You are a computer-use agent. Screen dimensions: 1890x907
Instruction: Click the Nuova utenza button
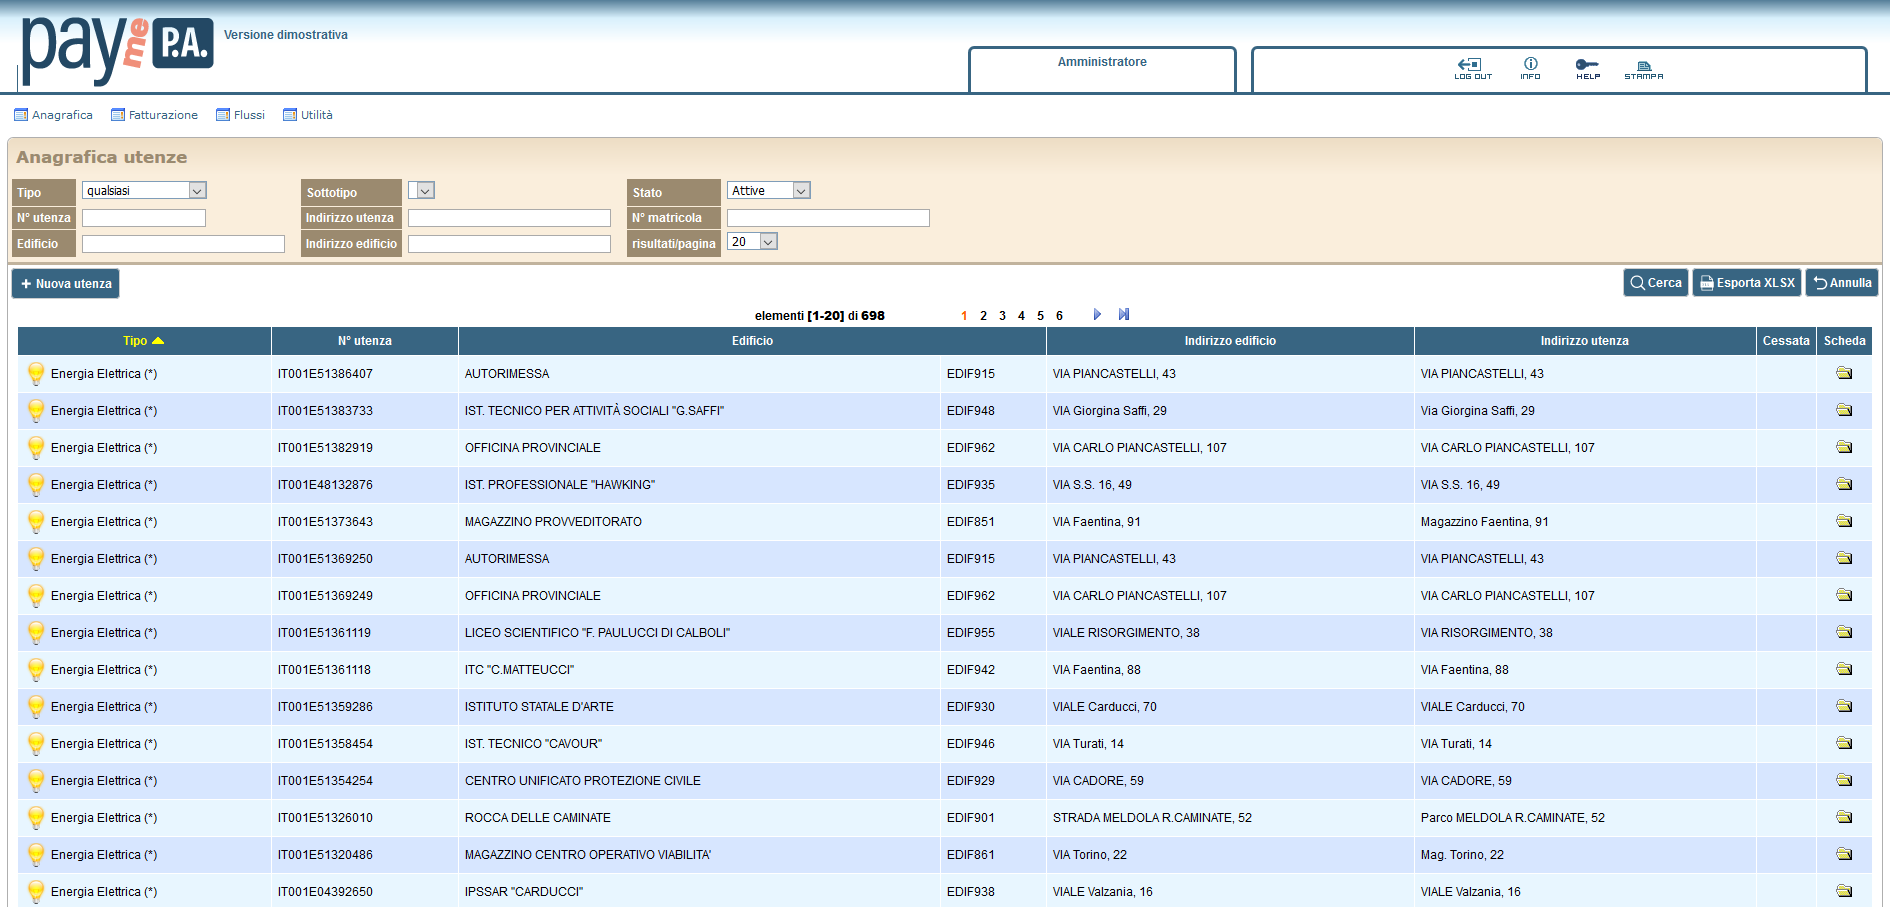(65, 283)
